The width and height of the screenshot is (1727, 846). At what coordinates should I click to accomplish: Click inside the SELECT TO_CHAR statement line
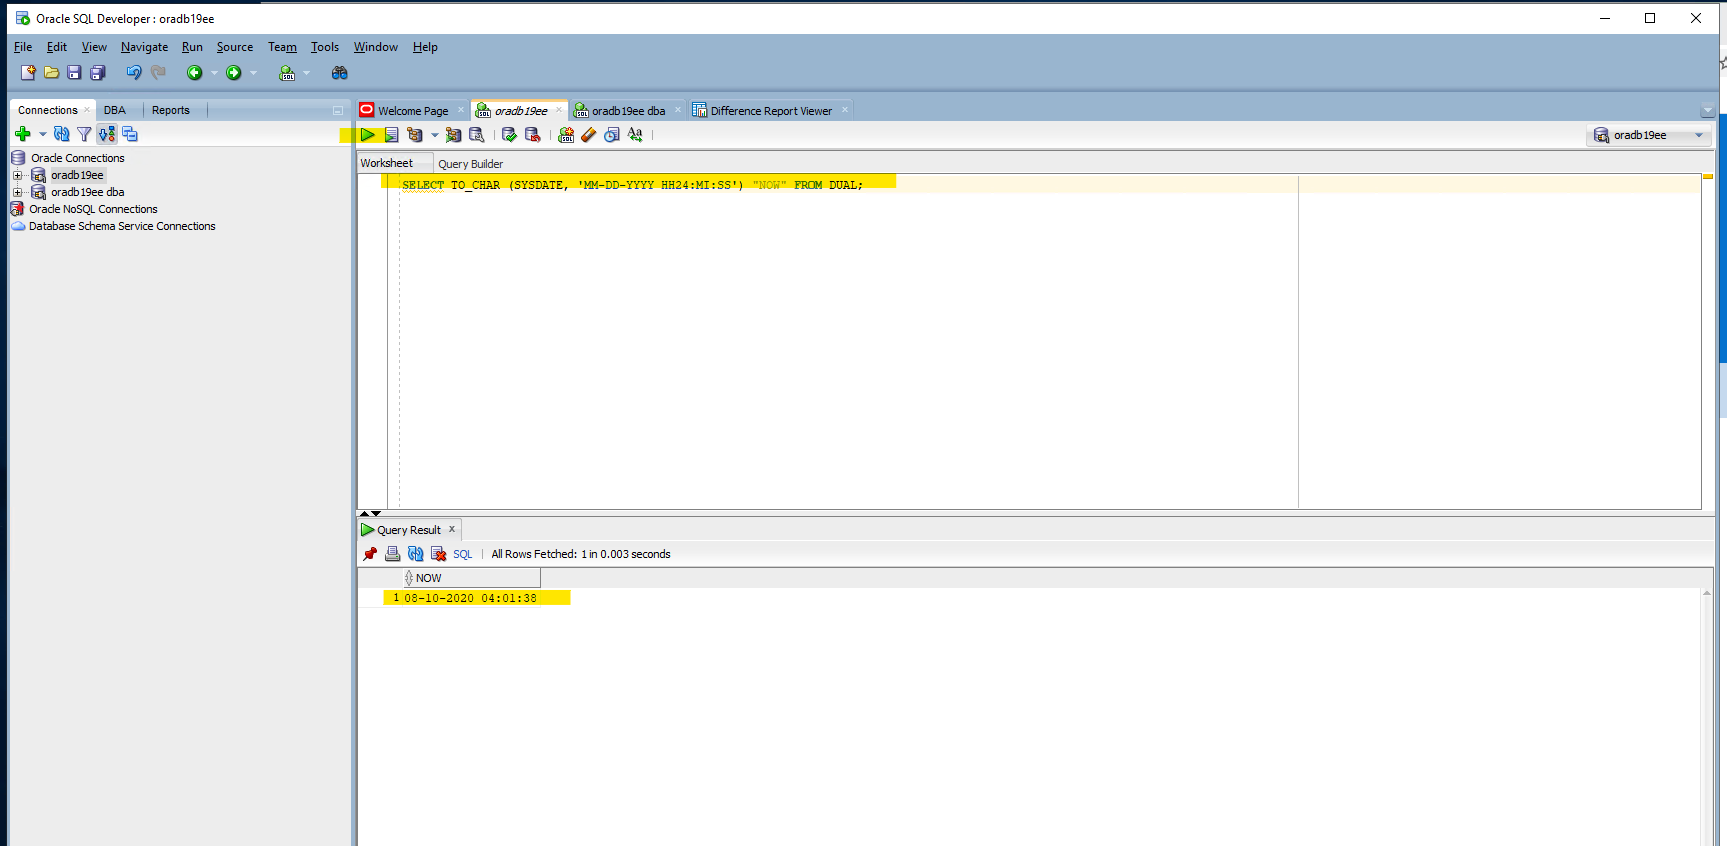pyautogui.click(x=632, y=185)
